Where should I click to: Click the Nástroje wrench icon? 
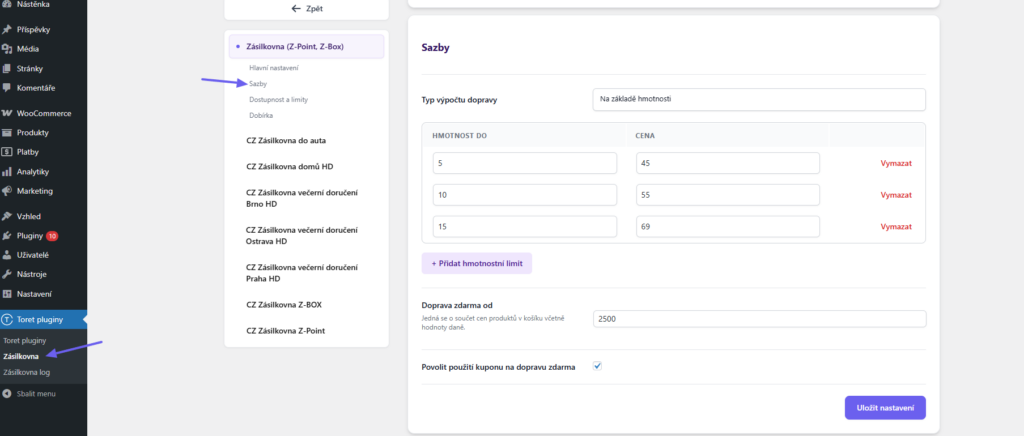point(7,274)
